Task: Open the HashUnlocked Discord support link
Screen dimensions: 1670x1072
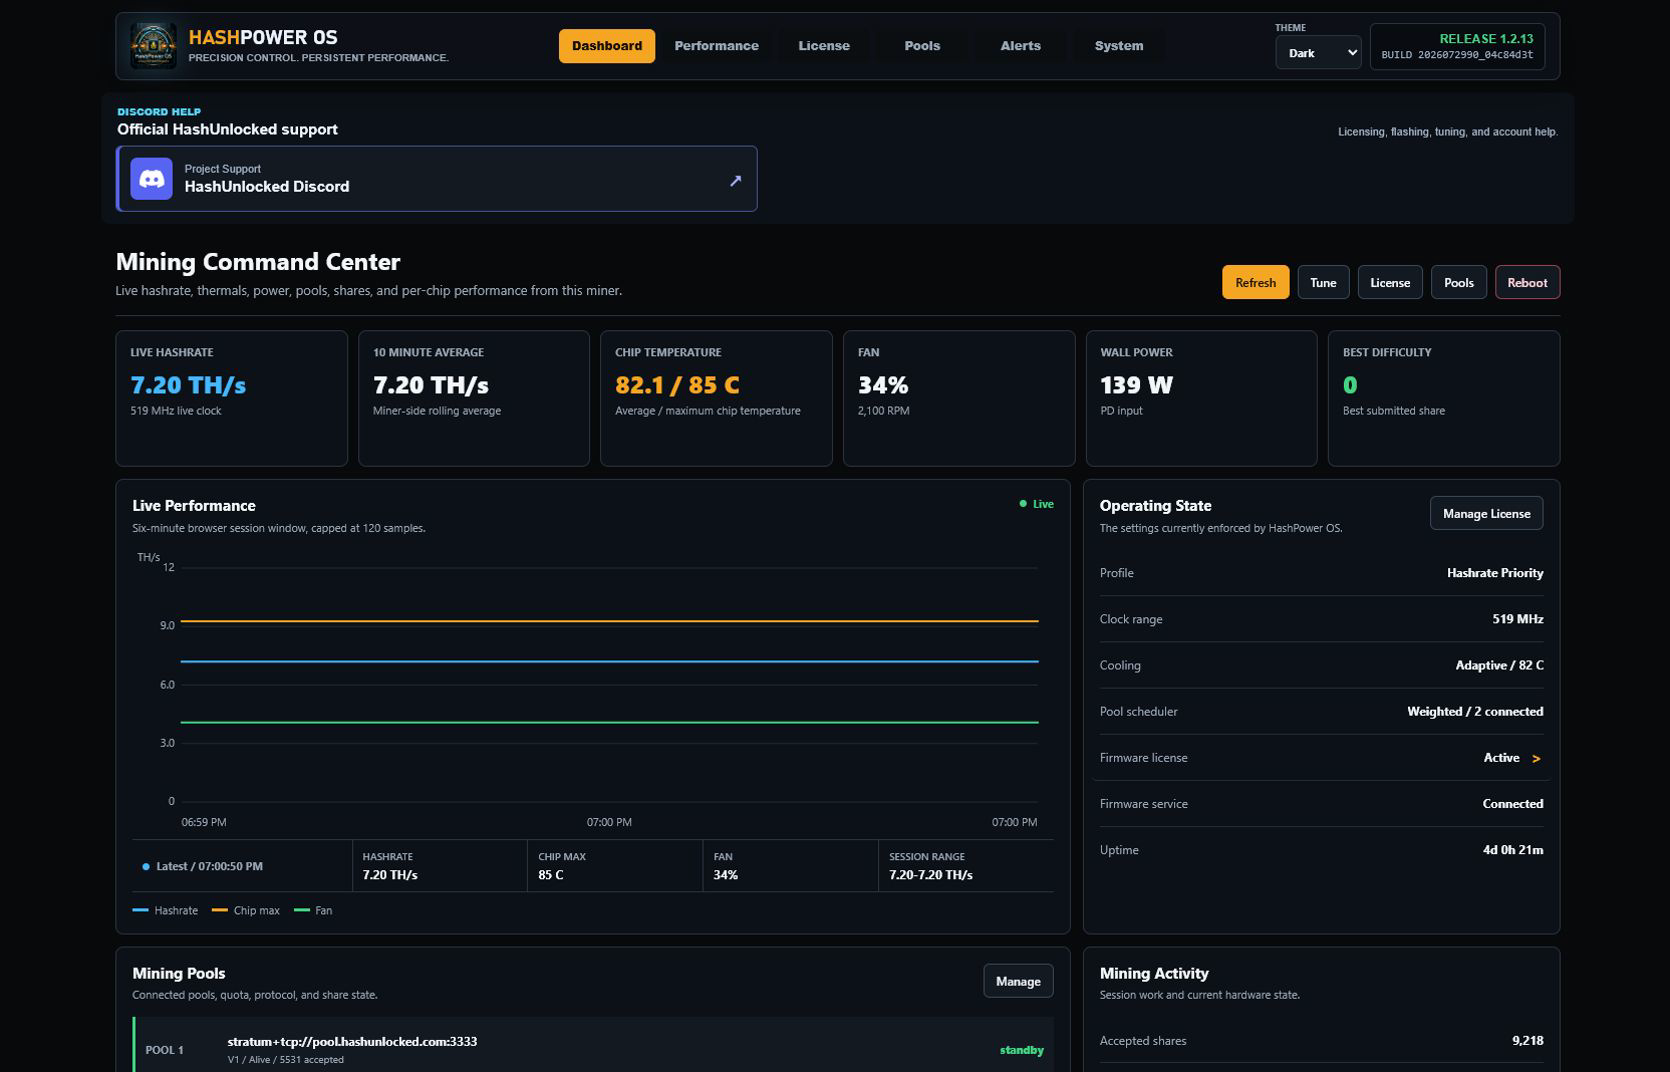Action: pos(437,179)
